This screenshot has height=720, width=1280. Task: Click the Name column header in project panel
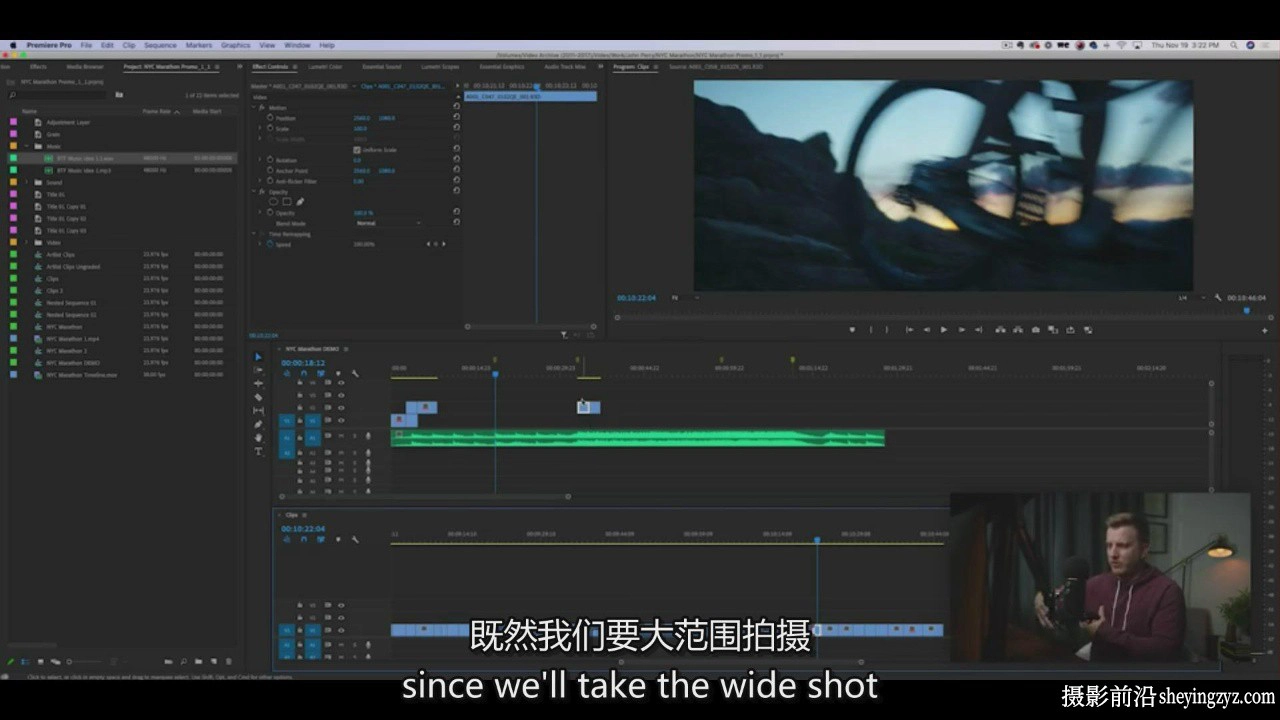30,111
